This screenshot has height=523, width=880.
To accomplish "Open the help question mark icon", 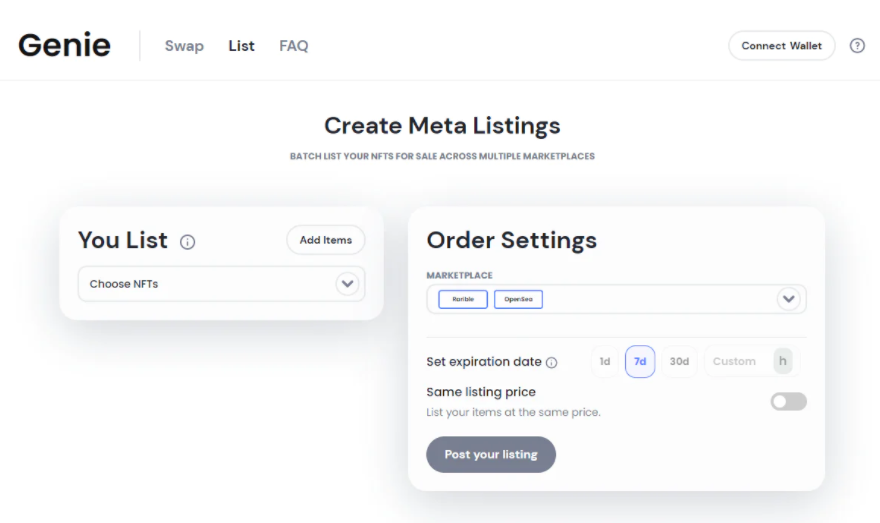I will click(x=857, y=46).
